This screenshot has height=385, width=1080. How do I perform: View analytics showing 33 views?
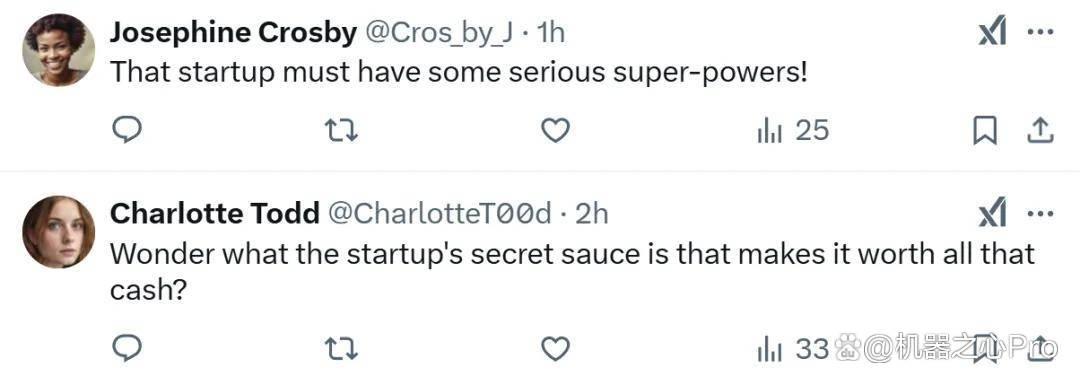click(793, 349)
